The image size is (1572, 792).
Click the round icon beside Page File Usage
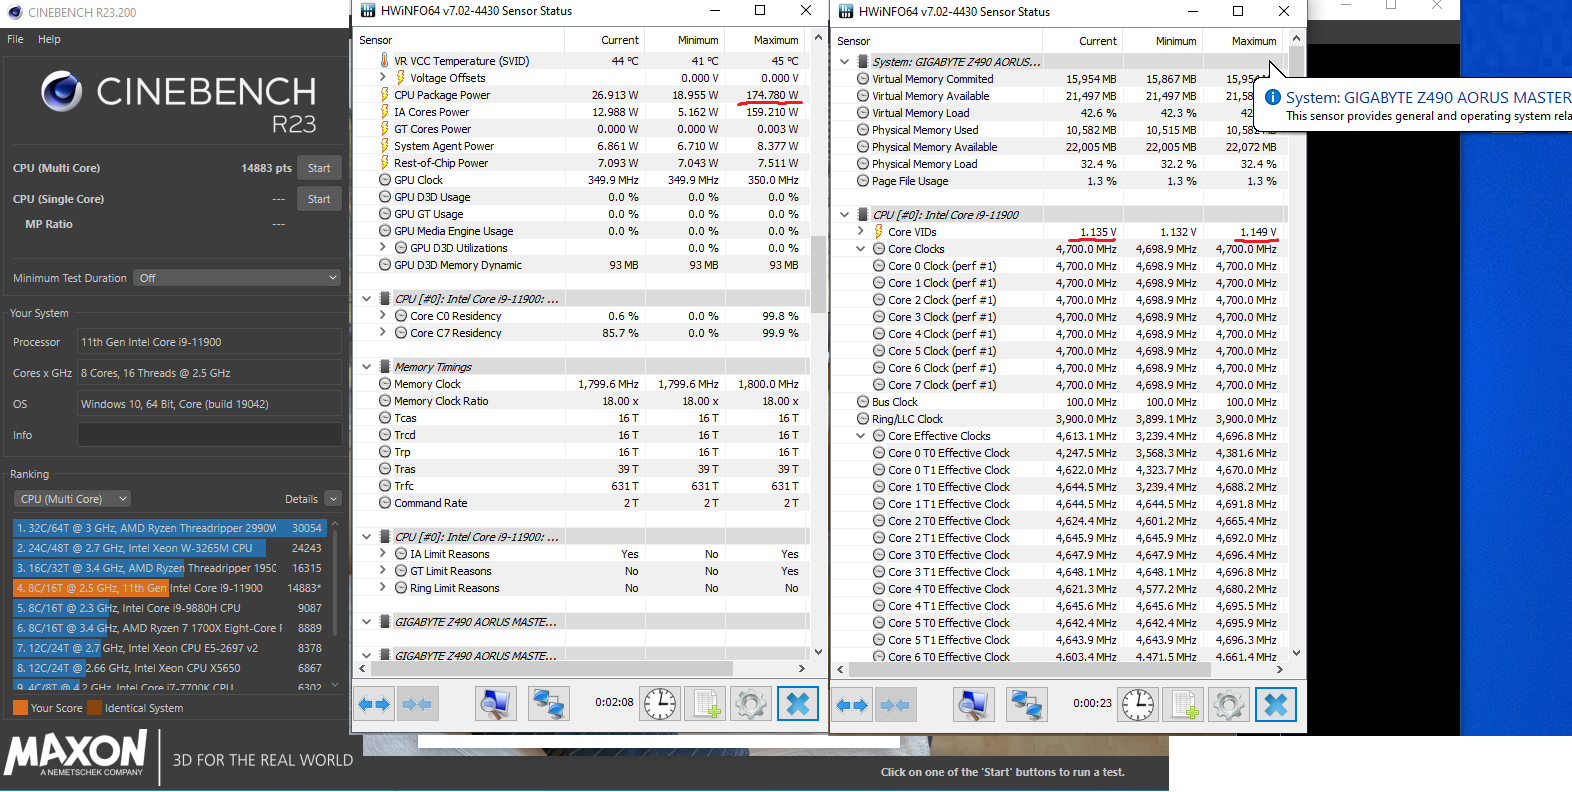click(x=863, y=181)
